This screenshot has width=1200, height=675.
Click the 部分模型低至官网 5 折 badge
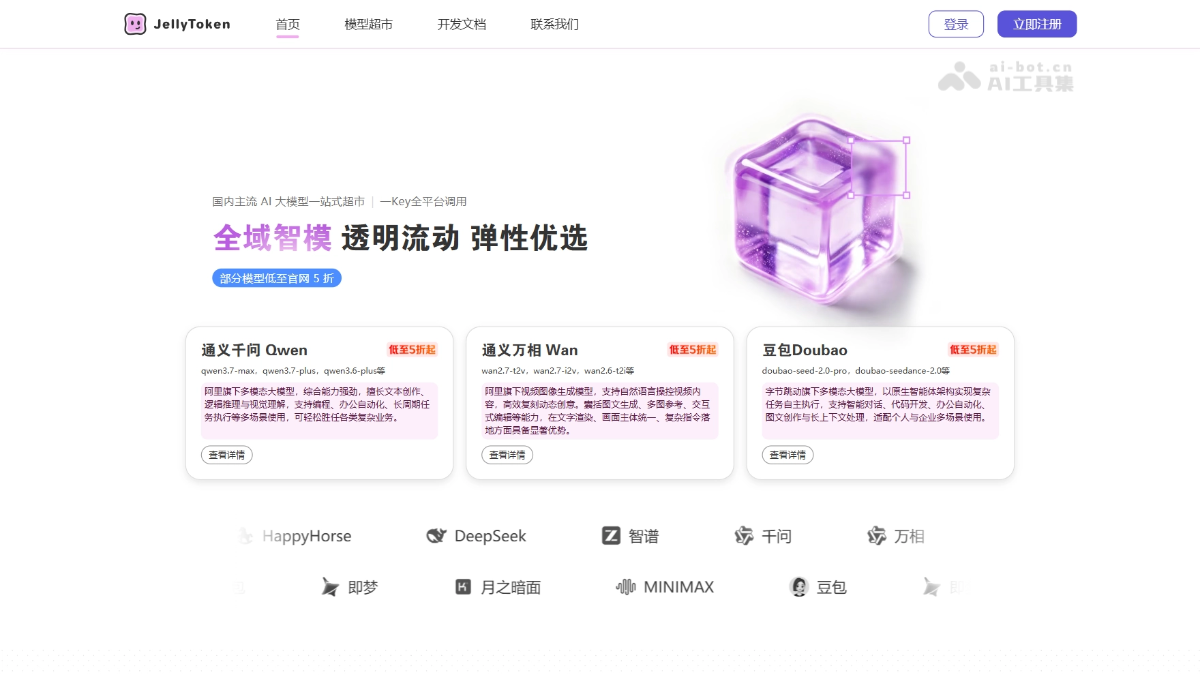pyautogui.click(x=277, y=278)
